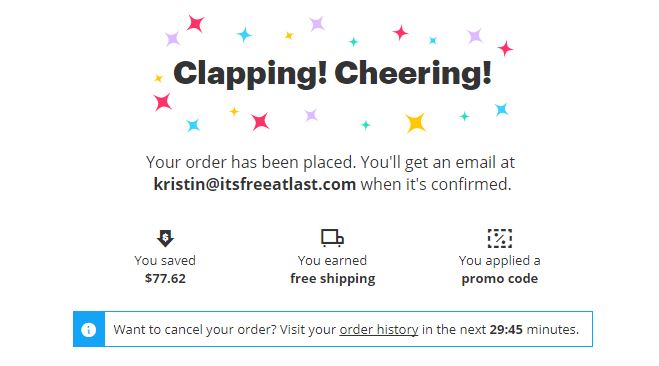Click the "Your order has been placed" message
This screenshot has width=659, height=366.
[x=251, y=162]
